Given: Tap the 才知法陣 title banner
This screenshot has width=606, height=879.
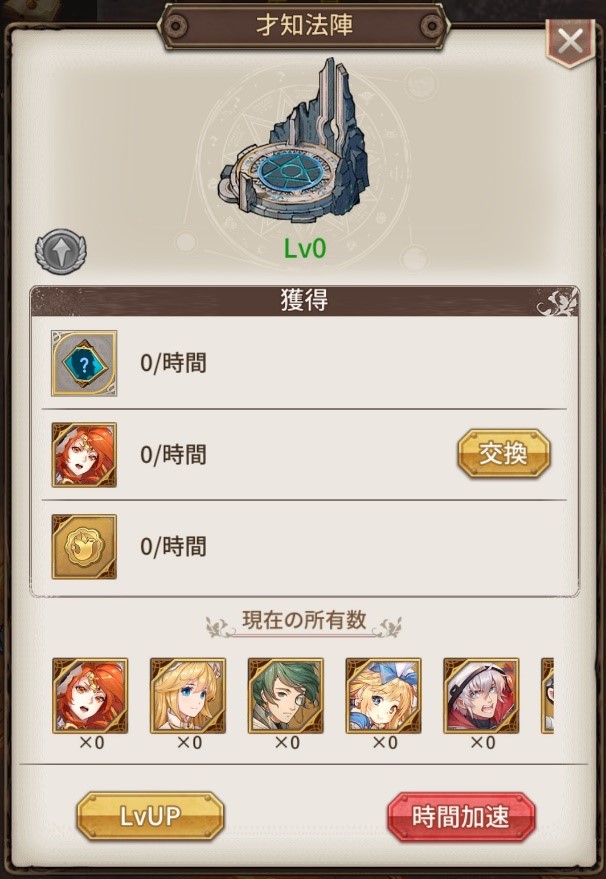Looking at the screenshot, I should coord(304,26).
